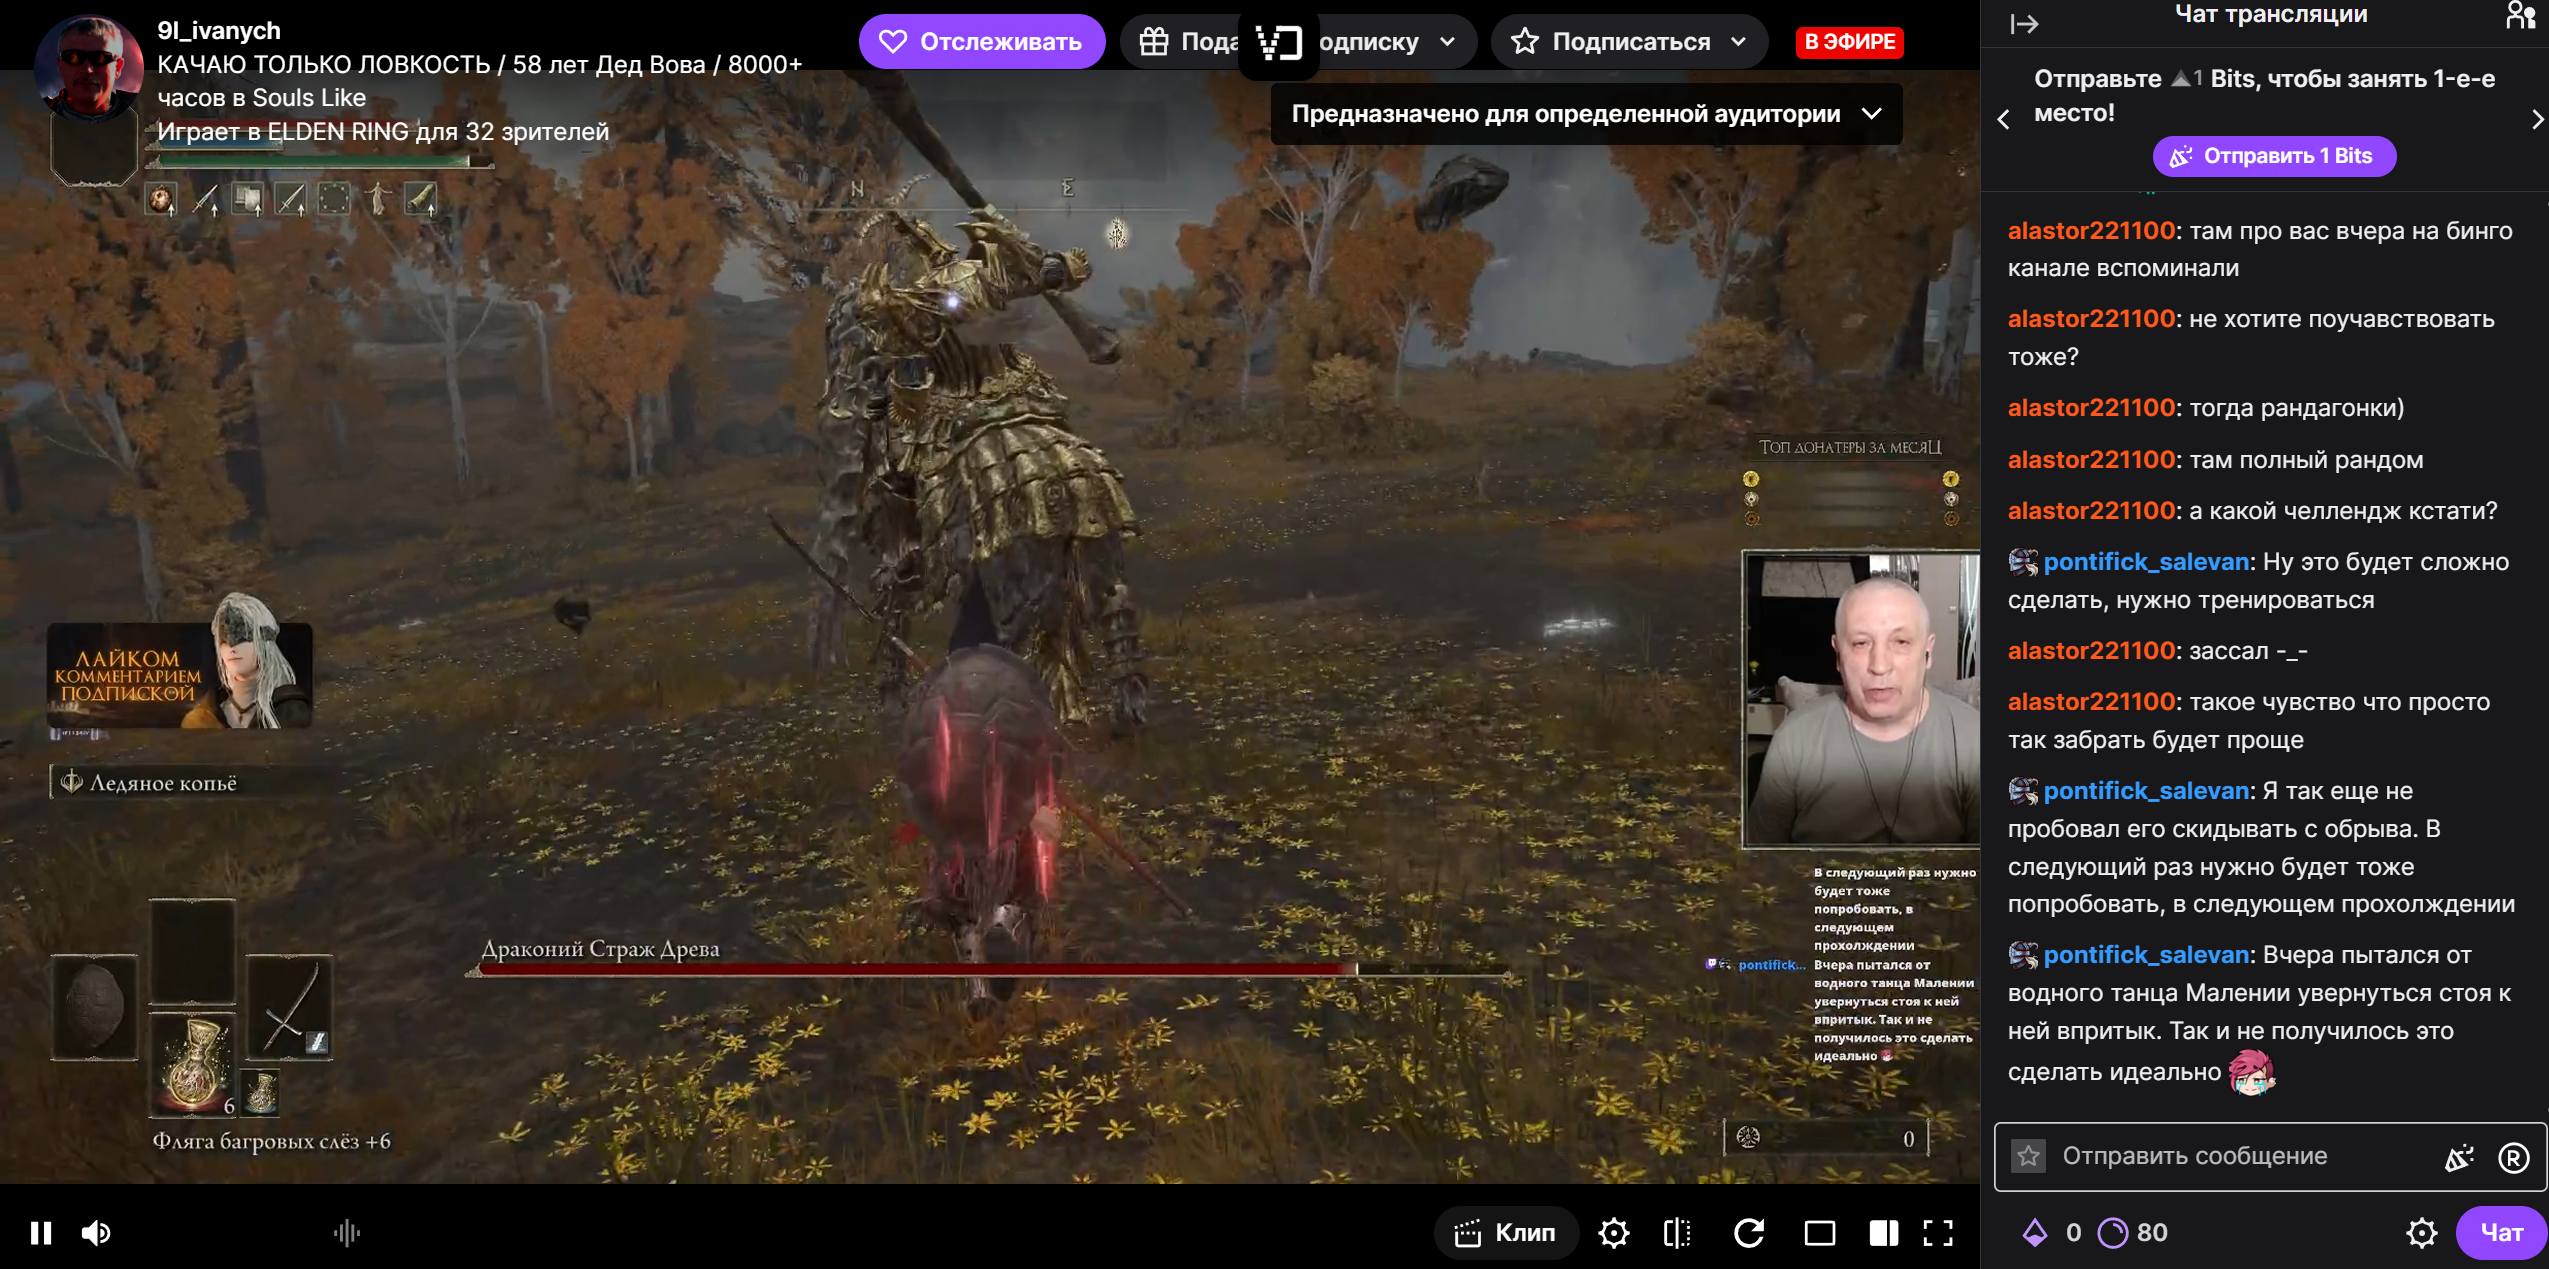Click the pixelated V overlay icon over the gift button
The height and width of the screenshot is (1269, 2549).
point(1278,42)
